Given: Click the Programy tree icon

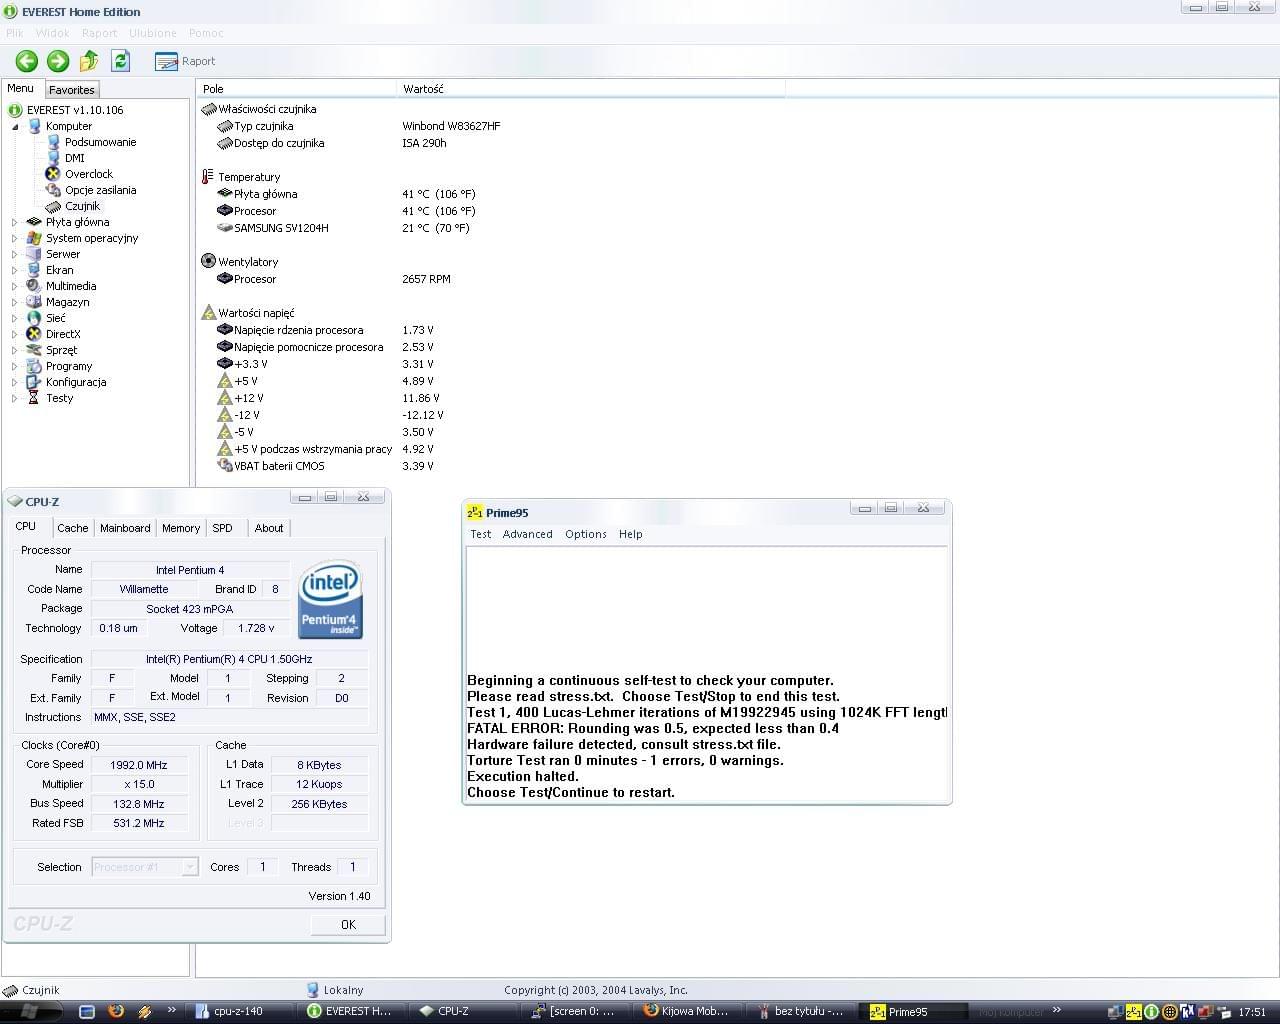Looking at the screenshot, I should 34,366.
